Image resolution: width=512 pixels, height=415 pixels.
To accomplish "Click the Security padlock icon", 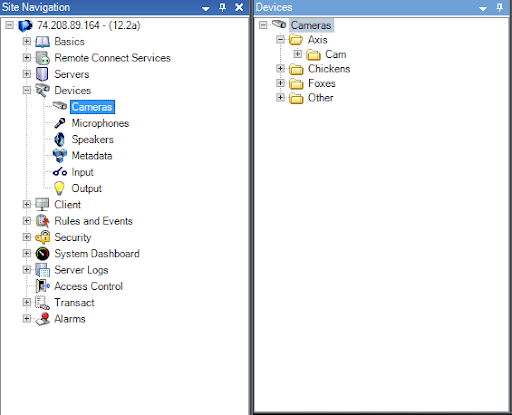I will click(x=42, y=237).
